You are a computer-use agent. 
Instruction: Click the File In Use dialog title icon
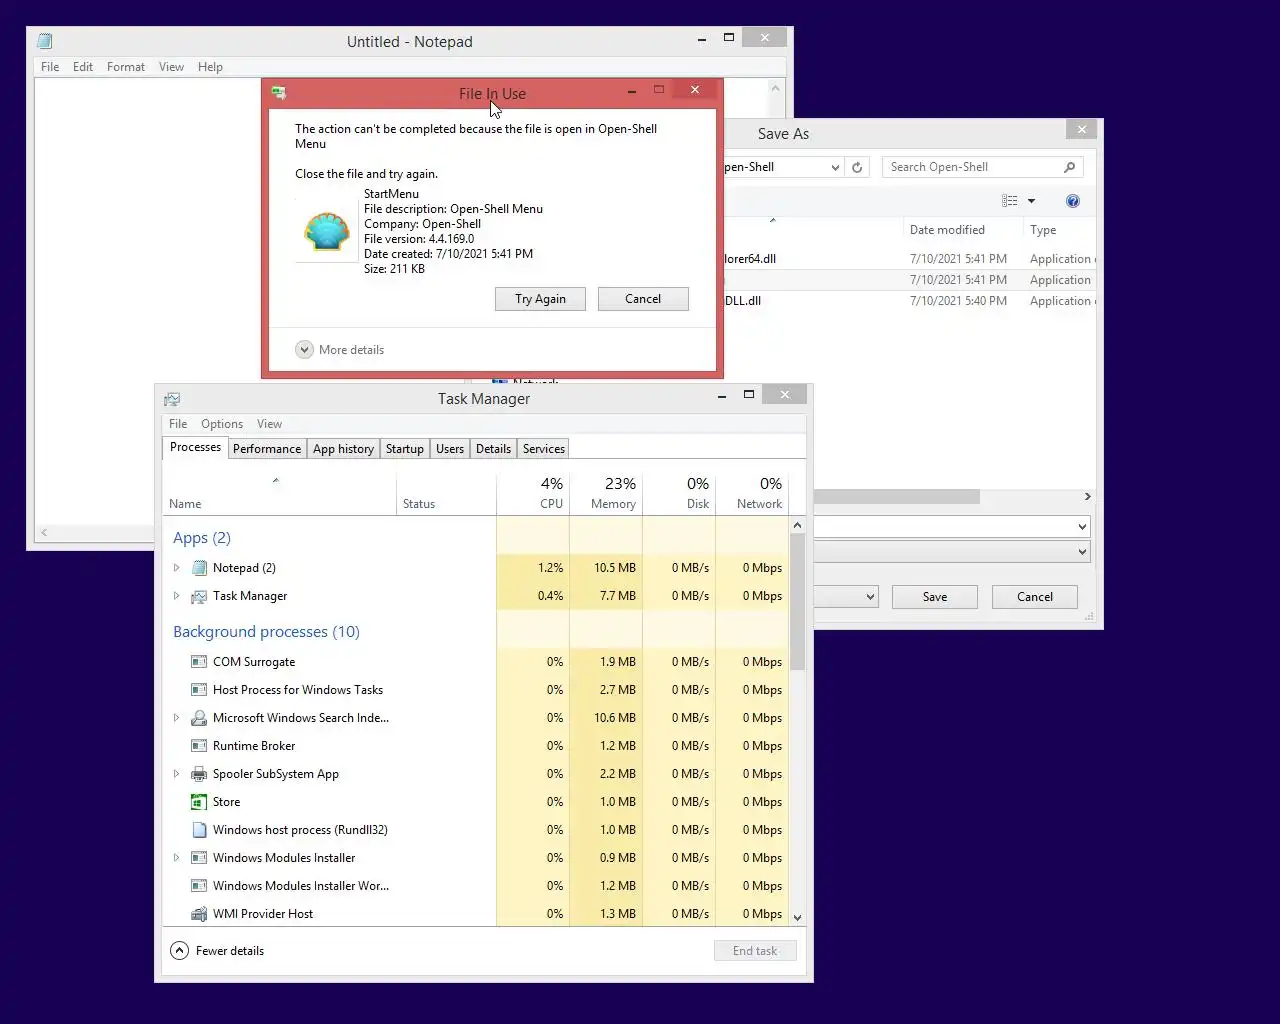[279, 92]
